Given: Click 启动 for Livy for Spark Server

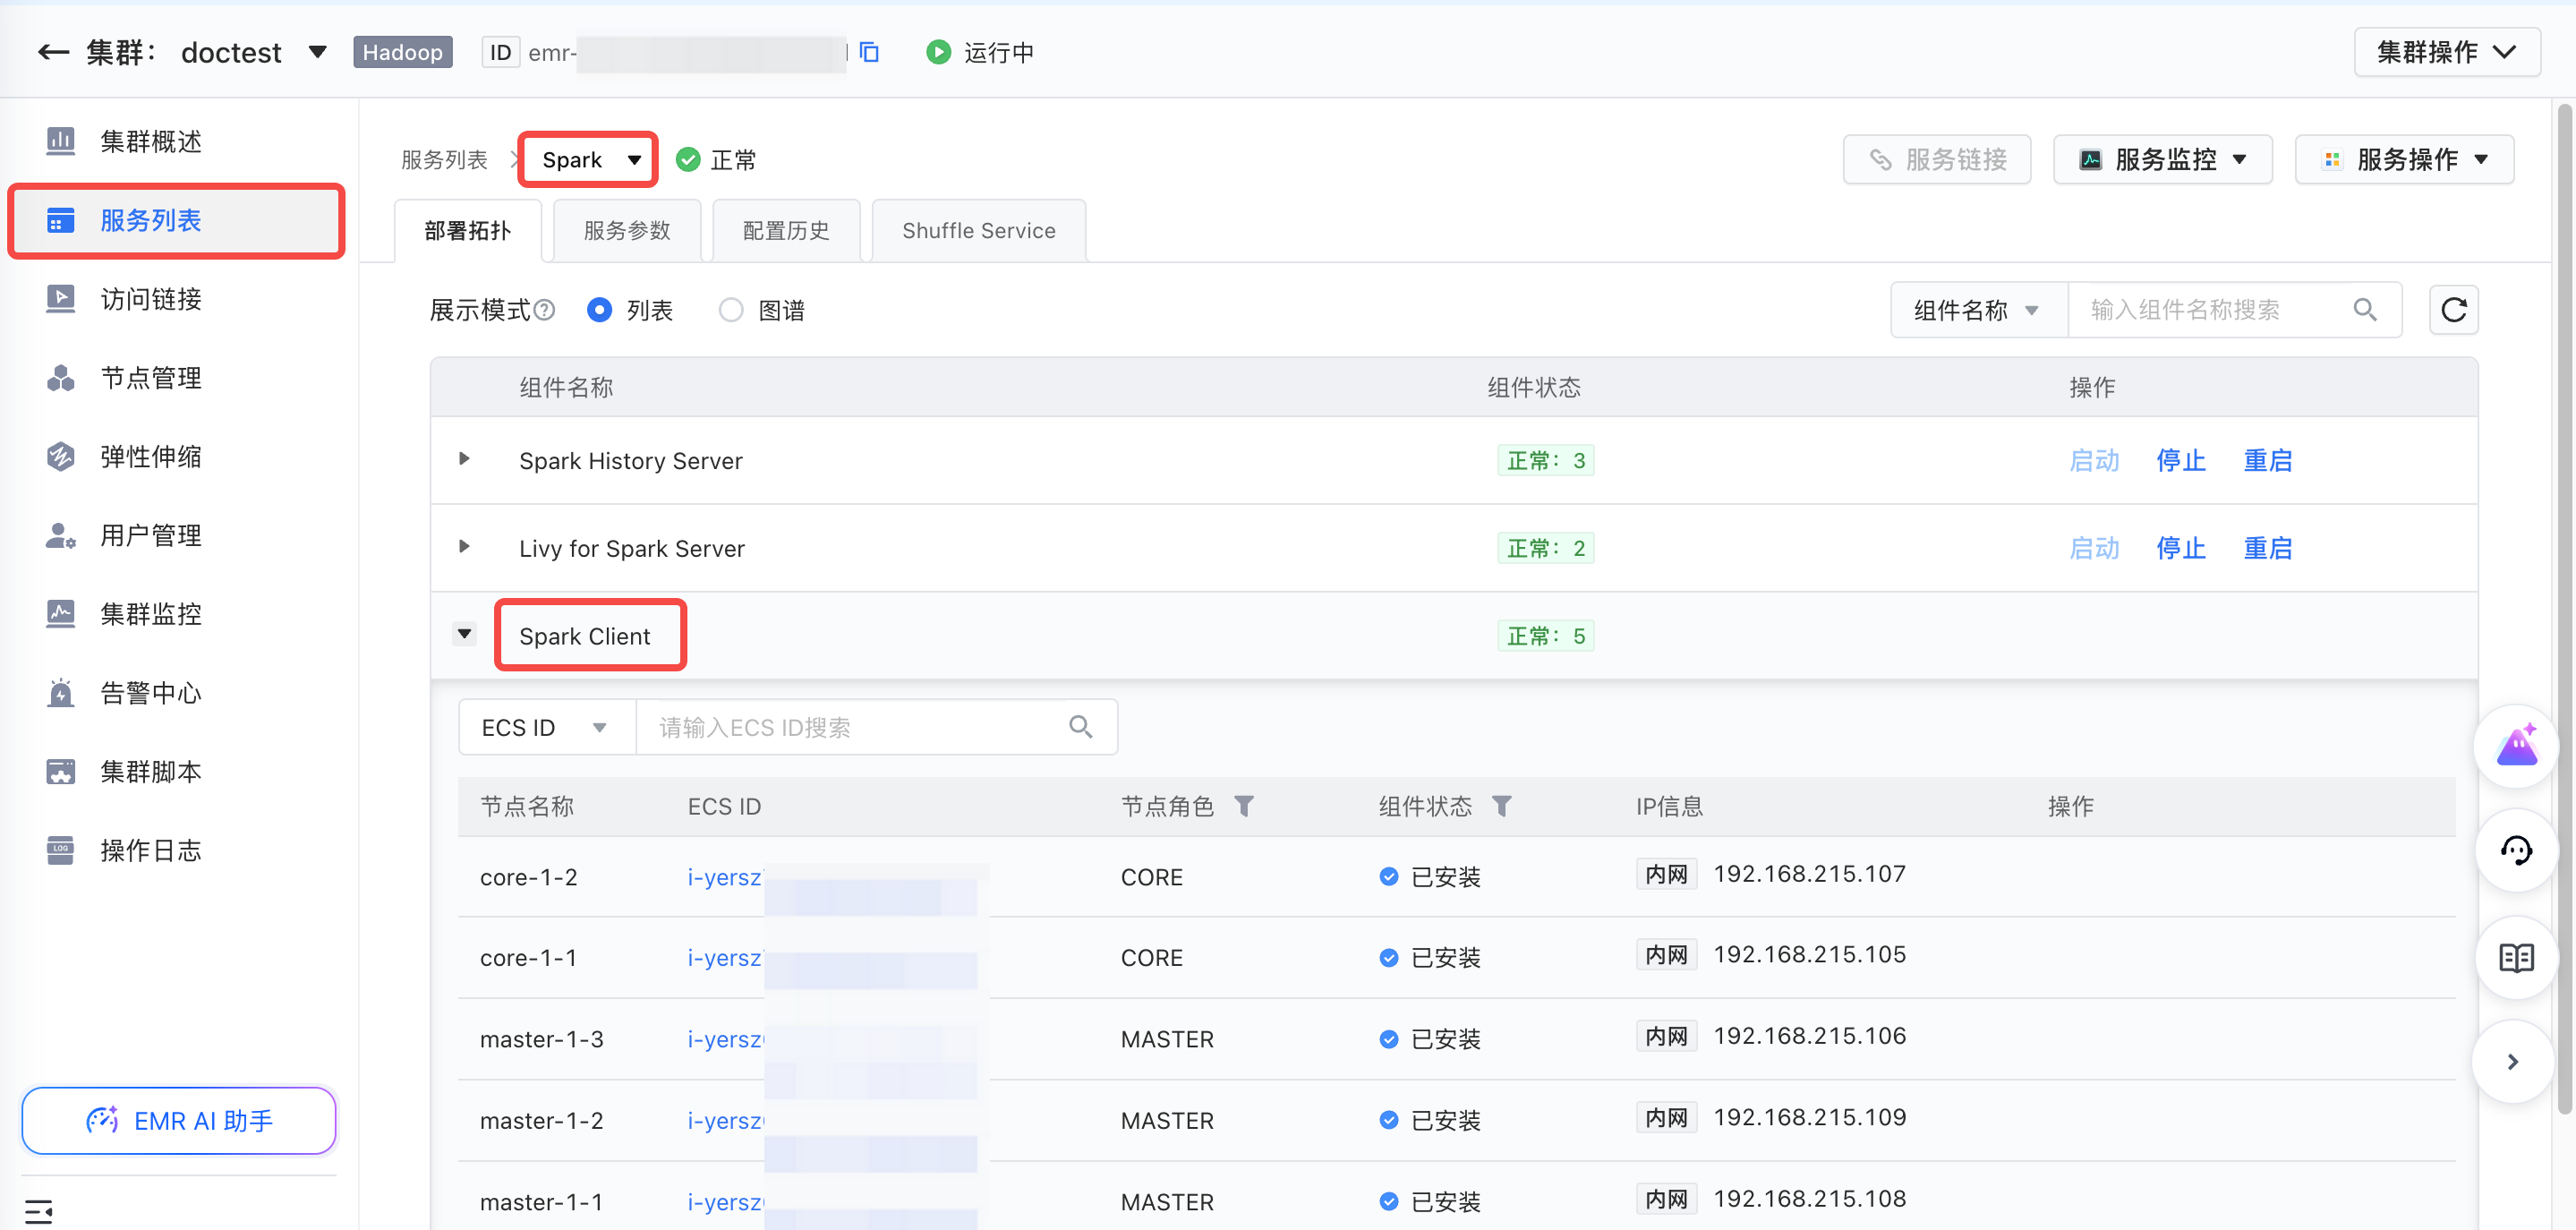Looking at the screenshot, I should pos(2094,548).
